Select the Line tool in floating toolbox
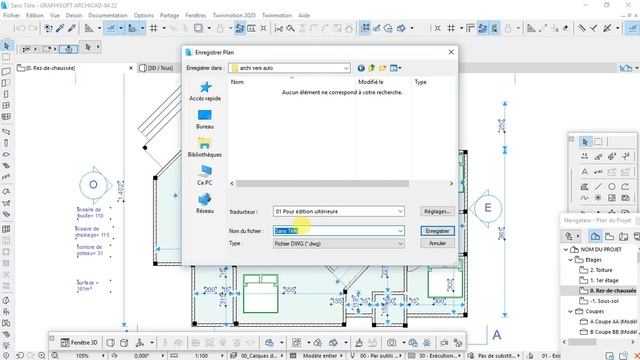This screenshot has height=360, width=640. [598, 187]
